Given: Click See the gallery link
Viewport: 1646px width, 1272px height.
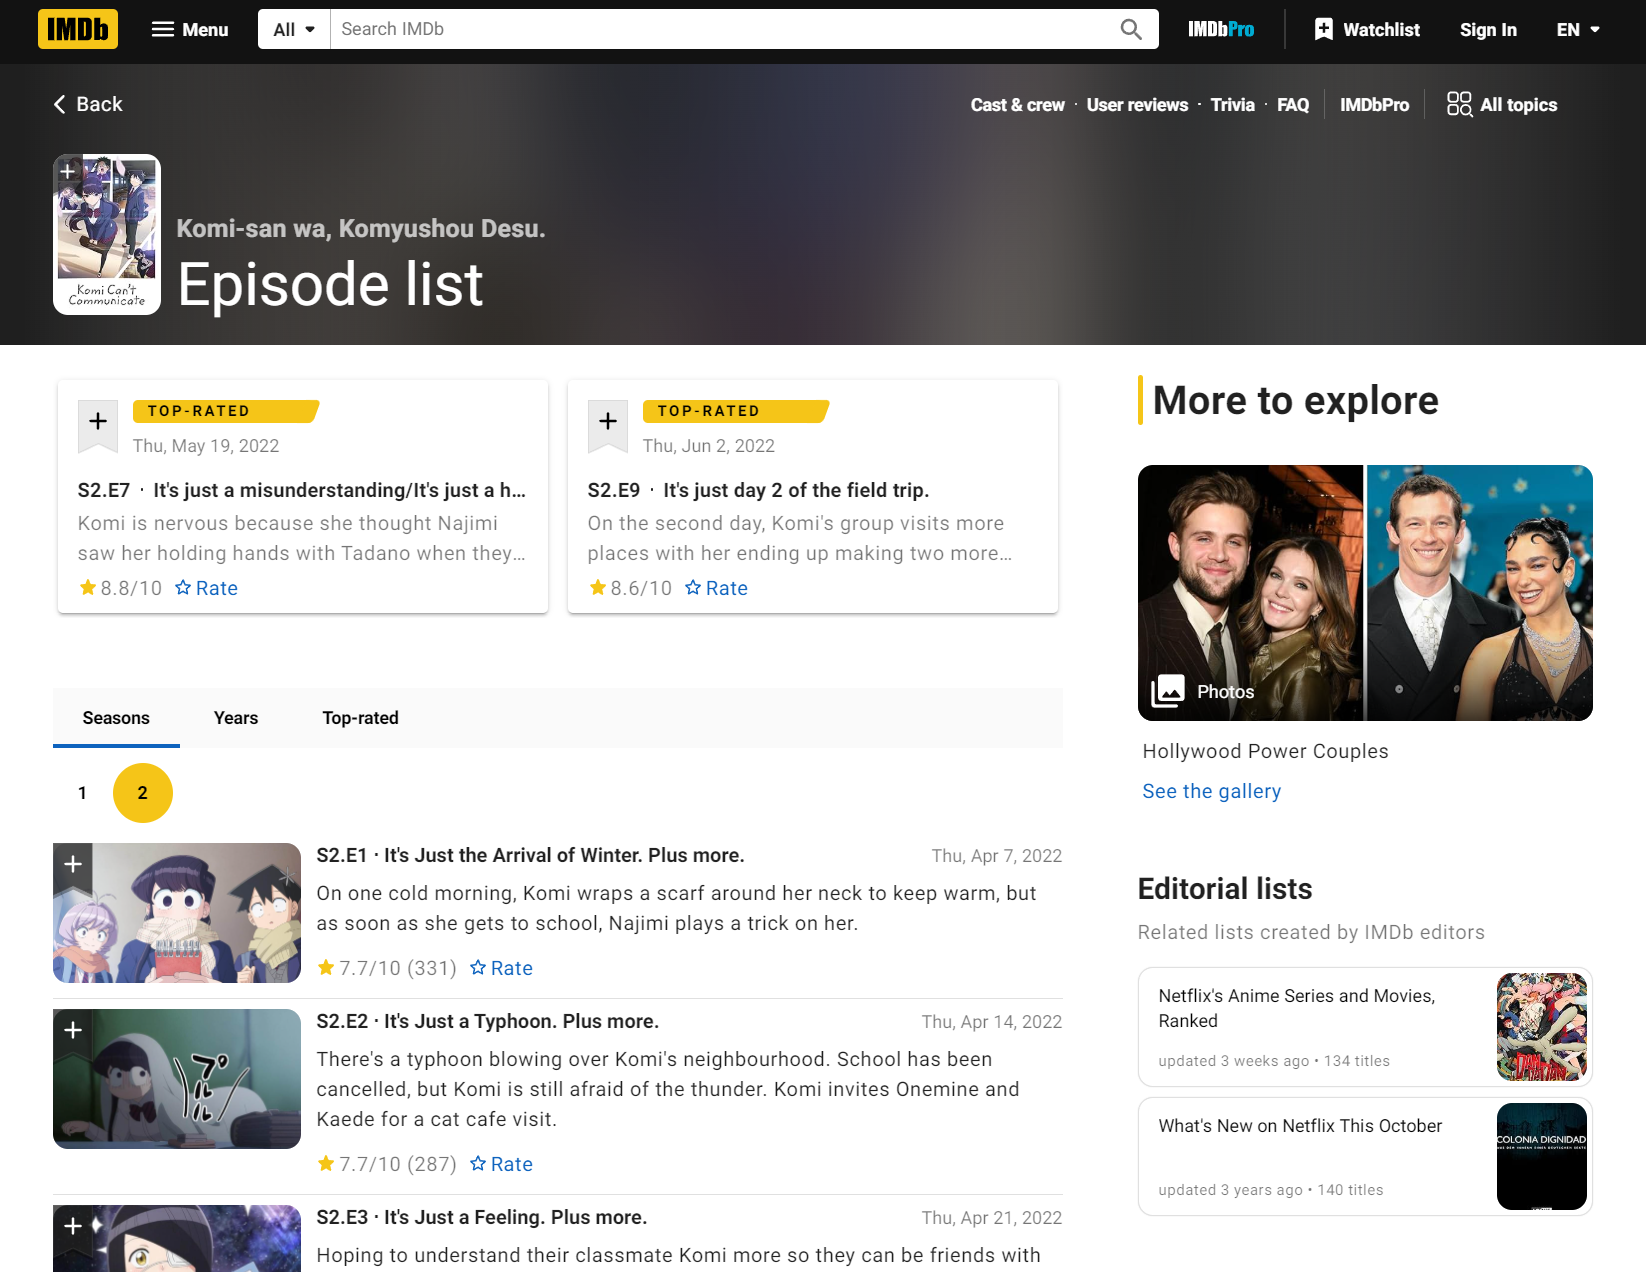Looking at the screenshot, I should pos(1211,791).
